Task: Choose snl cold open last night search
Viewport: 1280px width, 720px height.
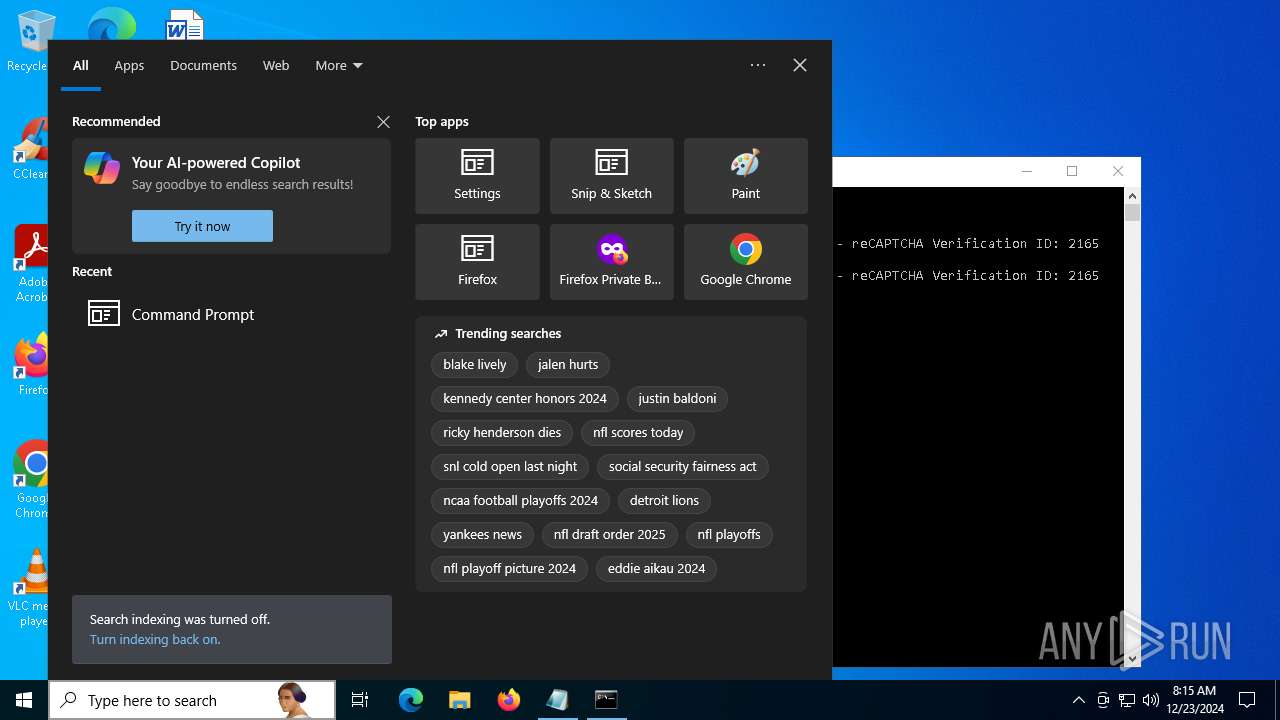Action: tap(510, 467)
